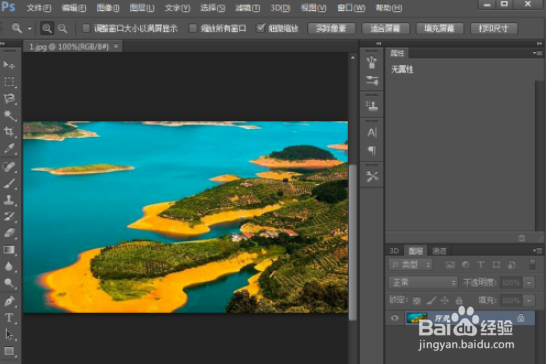This screenshot has width=546, height=364.
Task: Open the 属性 panel flyout menu
Action: coord(537,53)
